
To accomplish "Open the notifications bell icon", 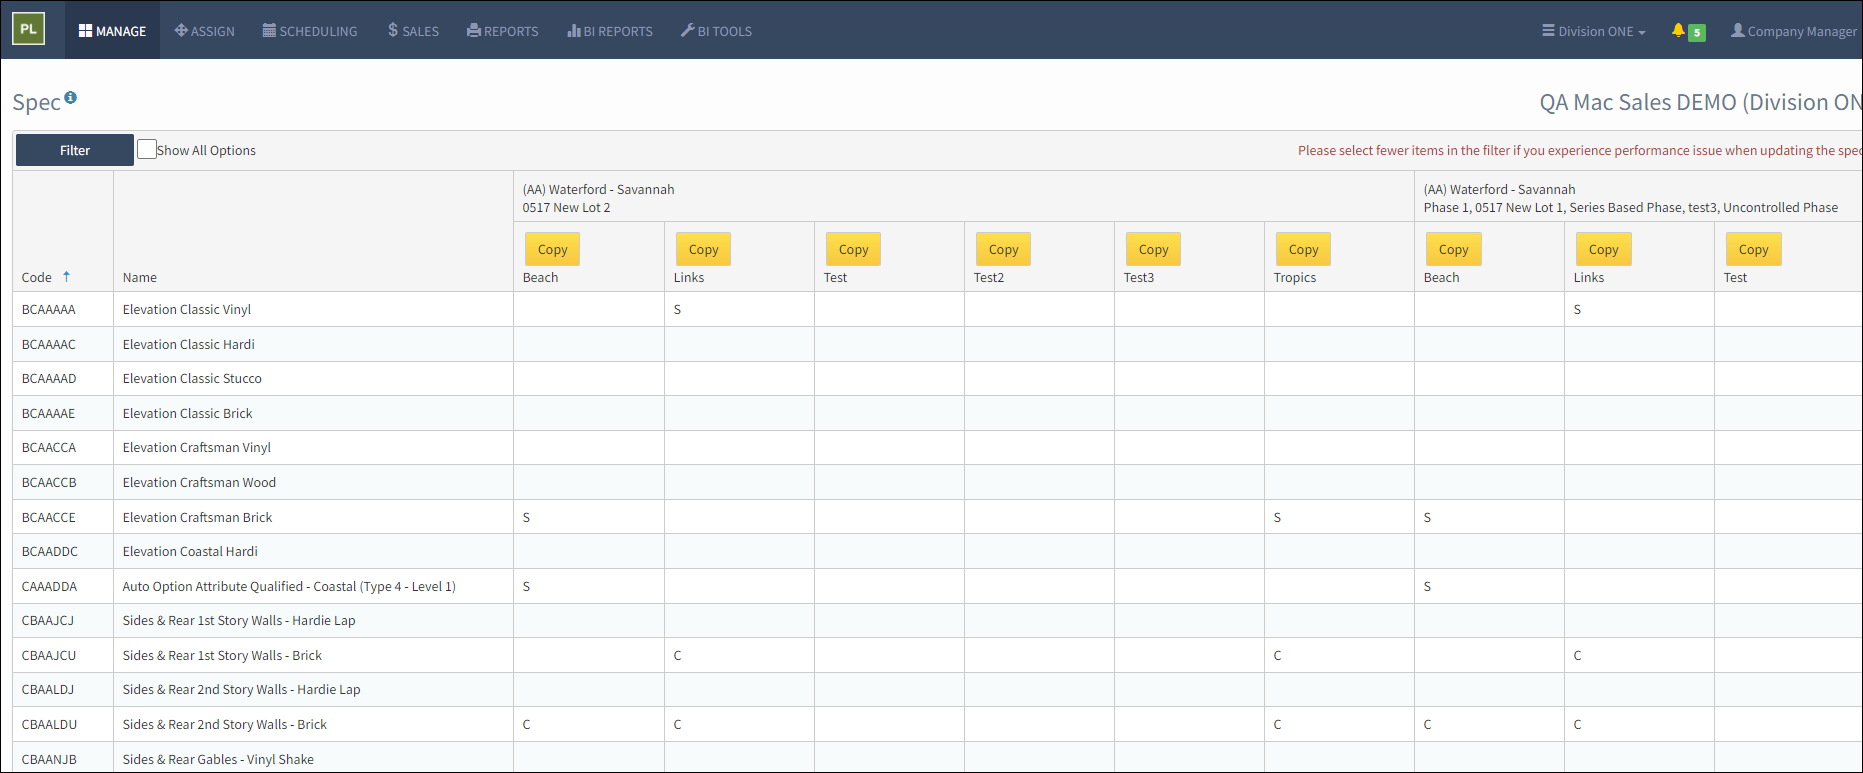I will [1678, 31].
